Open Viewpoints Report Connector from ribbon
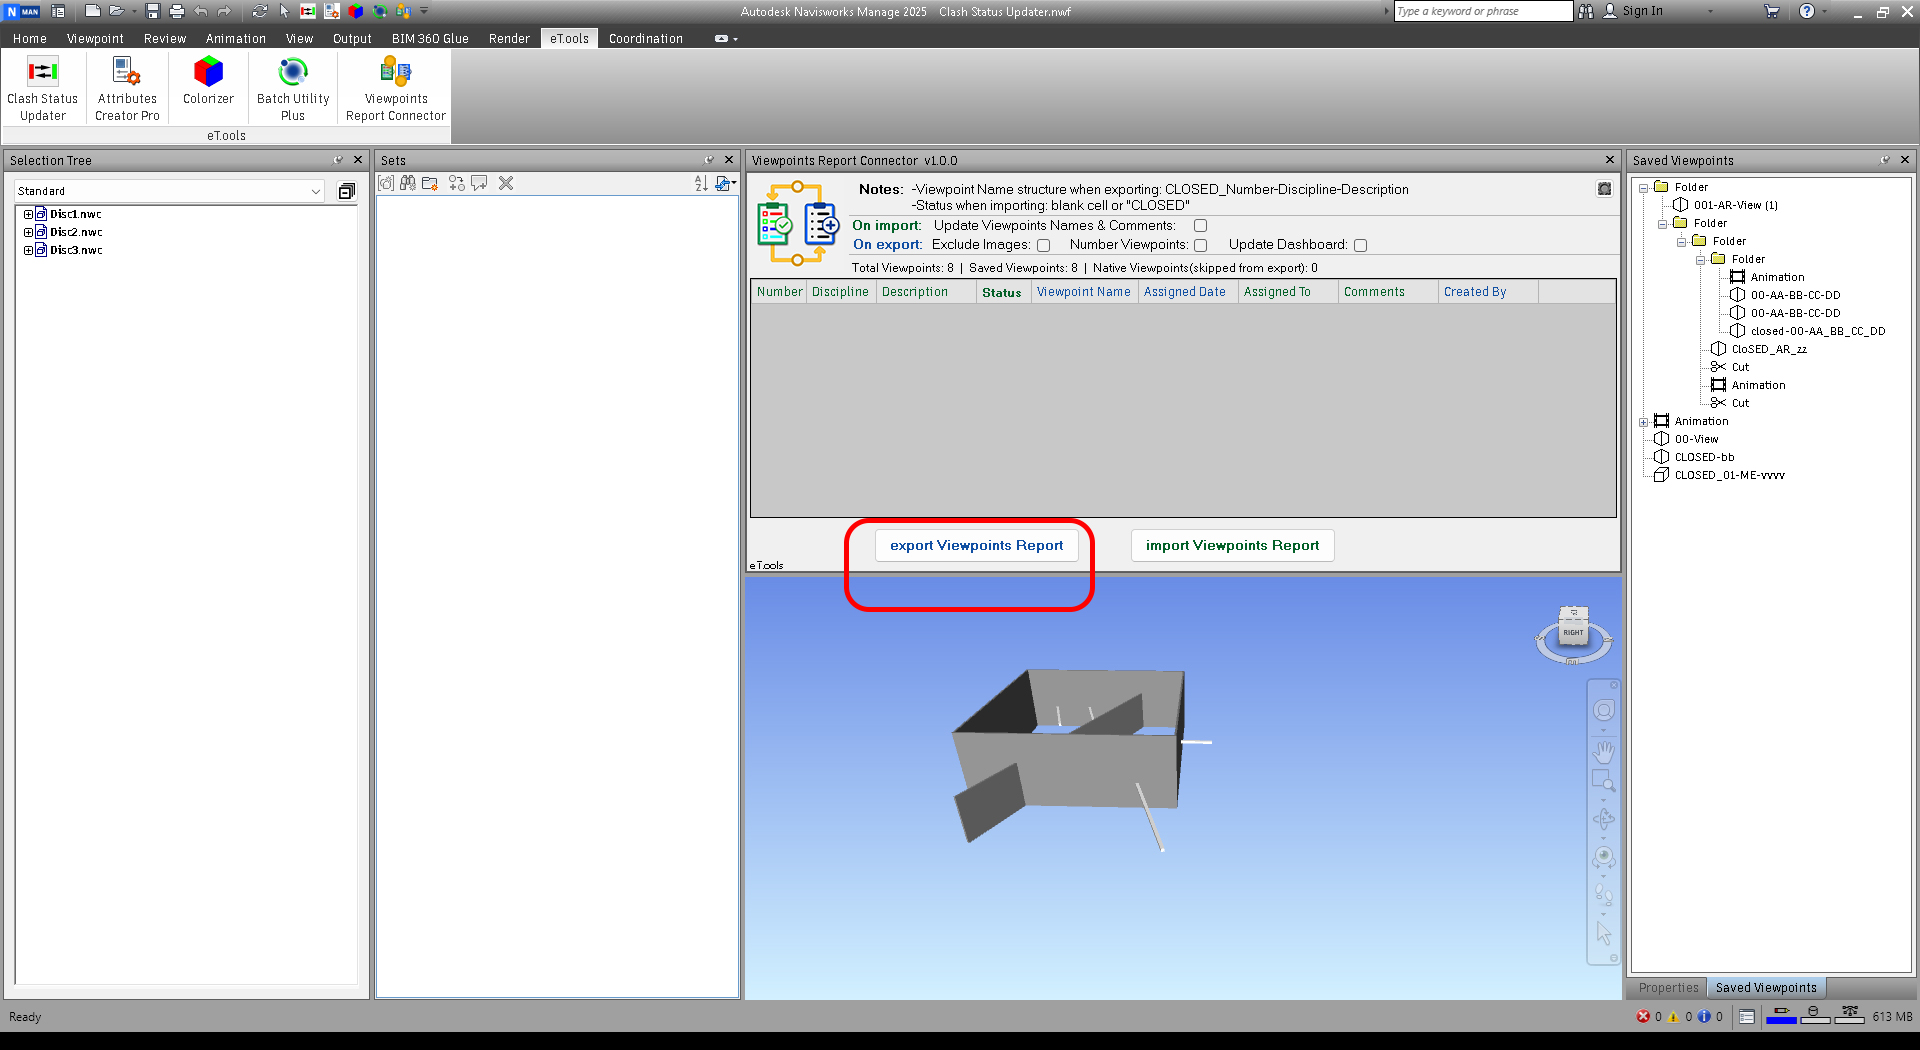Screen dimensions: 1920x1050 (396, 88)
